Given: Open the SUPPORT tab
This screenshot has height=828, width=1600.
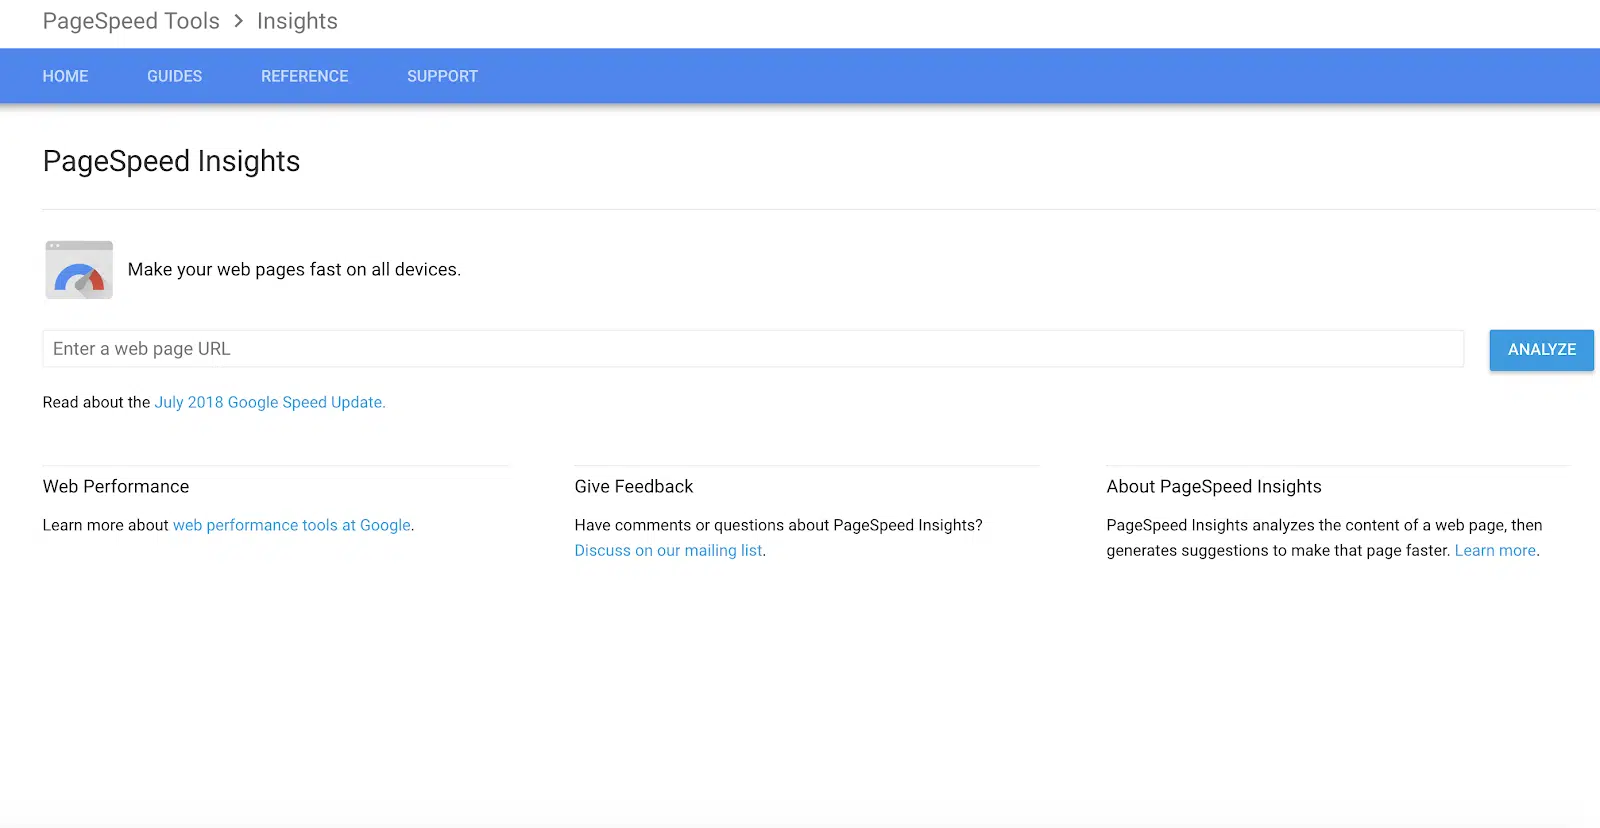Looking at the screenshot, I should (442, 76).
